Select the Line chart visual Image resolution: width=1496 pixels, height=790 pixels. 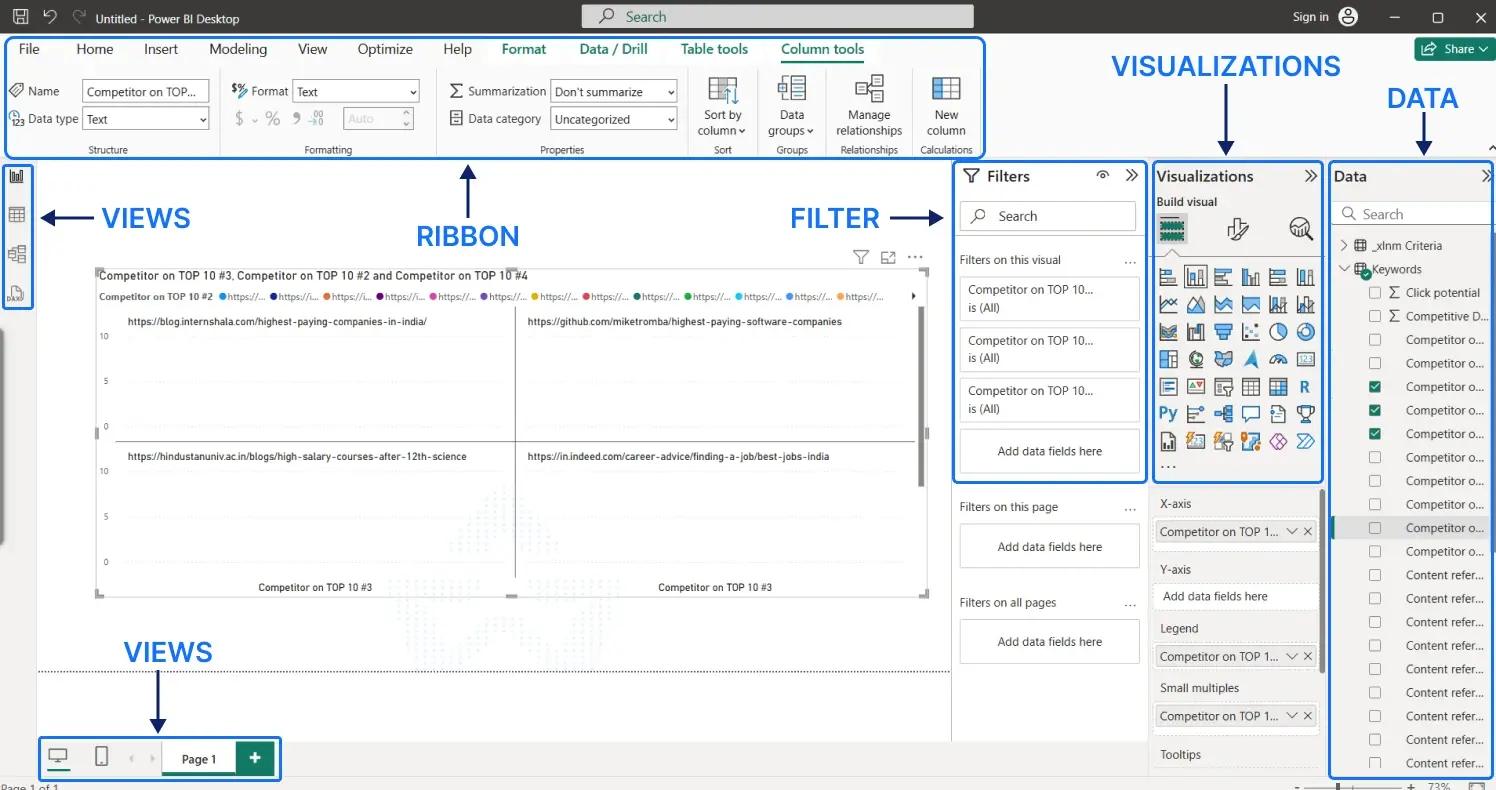[1168, 304]
